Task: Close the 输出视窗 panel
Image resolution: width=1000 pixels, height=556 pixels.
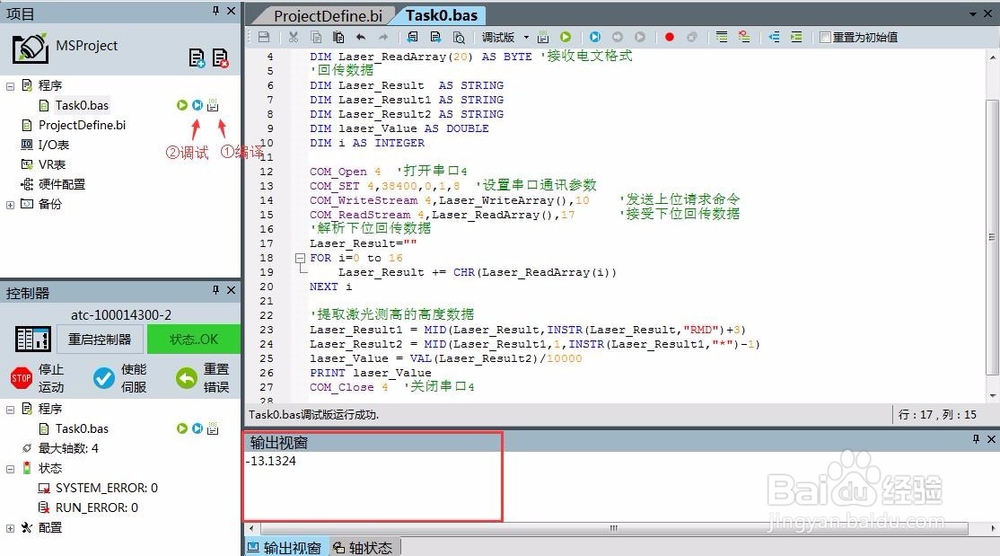Action: [x=991, y=439]
